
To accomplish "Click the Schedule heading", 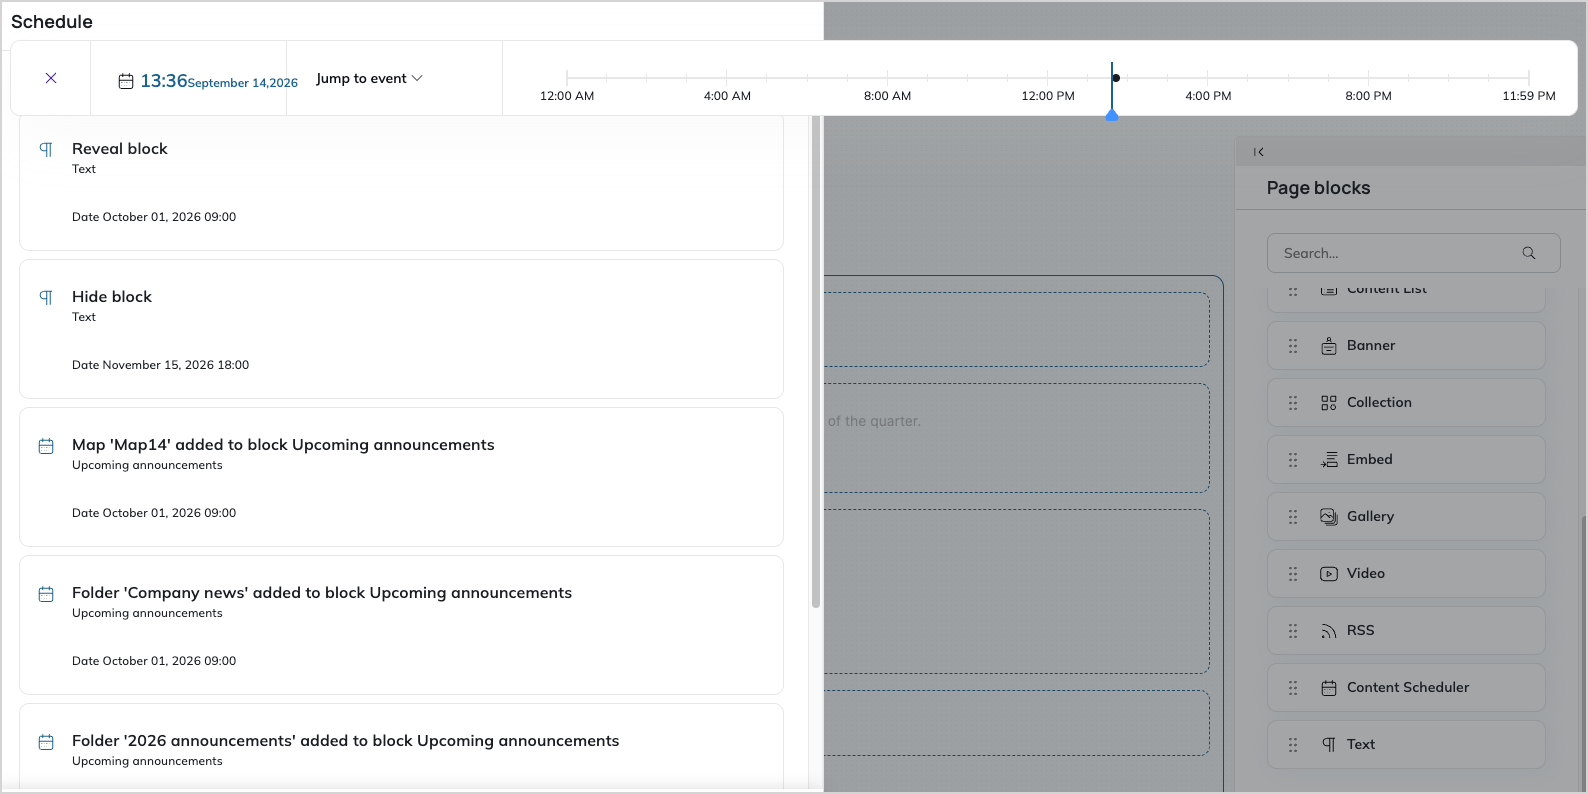I will point(52,22).
